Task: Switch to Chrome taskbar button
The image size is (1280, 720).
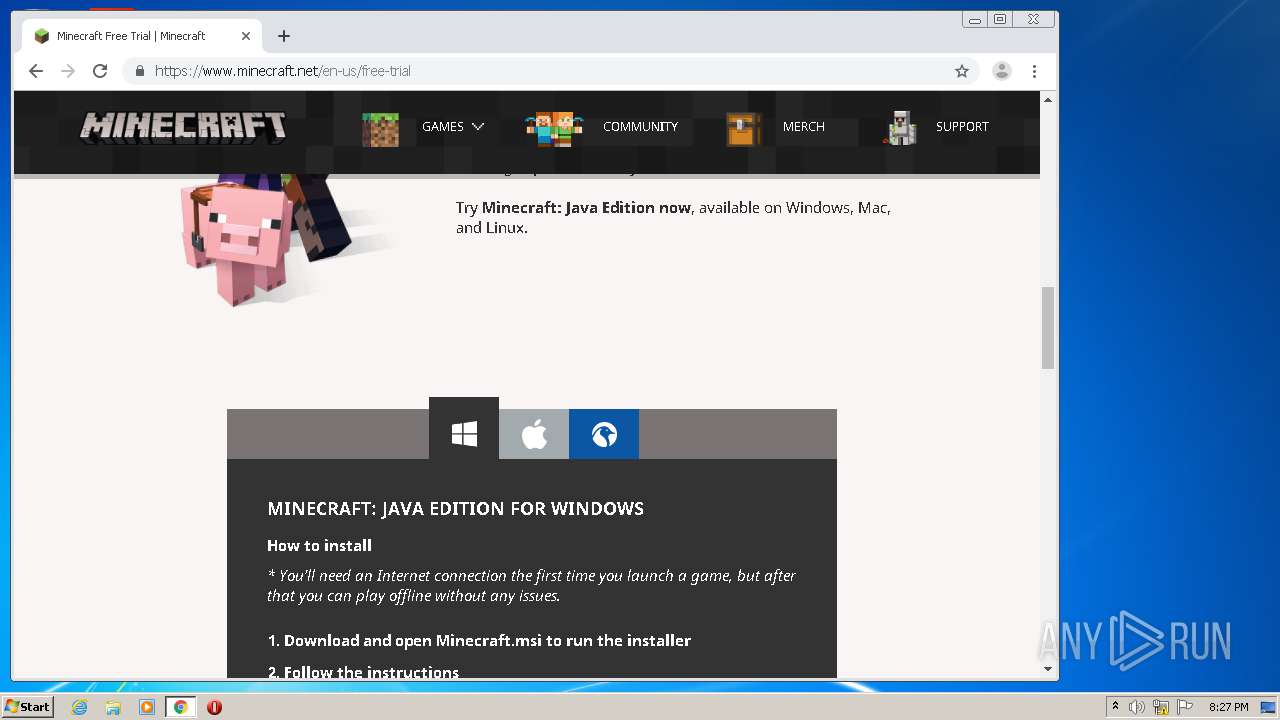Action: tap(181, 707)
